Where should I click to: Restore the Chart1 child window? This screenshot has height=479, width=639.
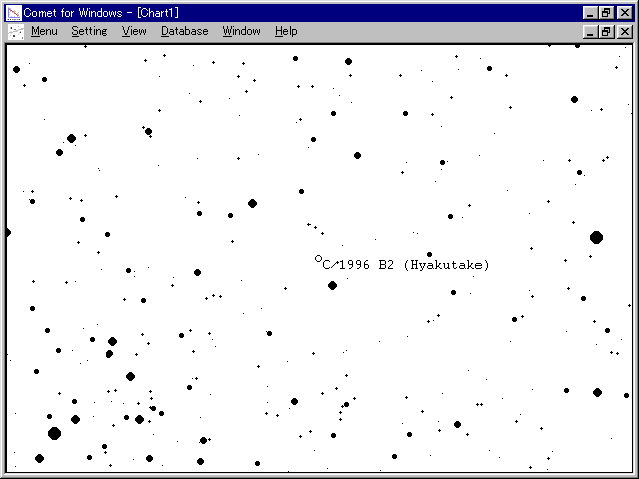pyautogui.click(x=607, y=31)
